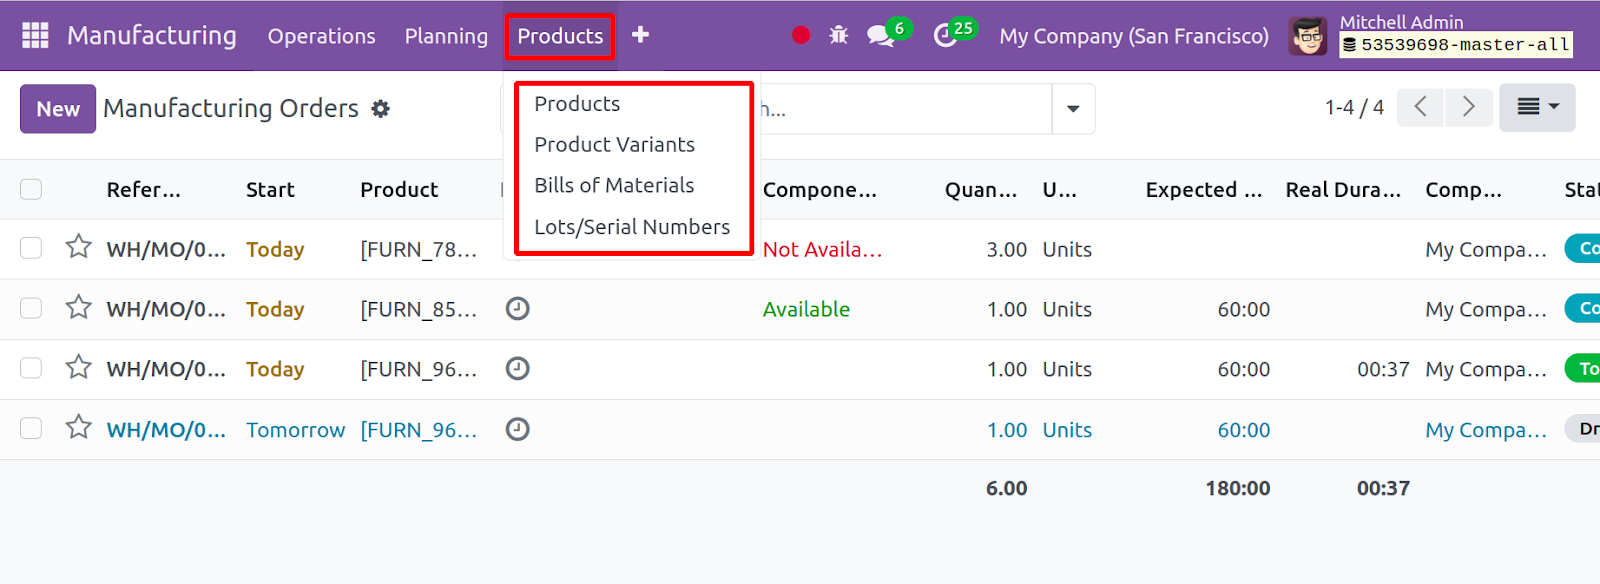Screen dimensions: 1600x584
Task: Toggle the select-all checkbox in table header
Action: (x=31, y=189)
